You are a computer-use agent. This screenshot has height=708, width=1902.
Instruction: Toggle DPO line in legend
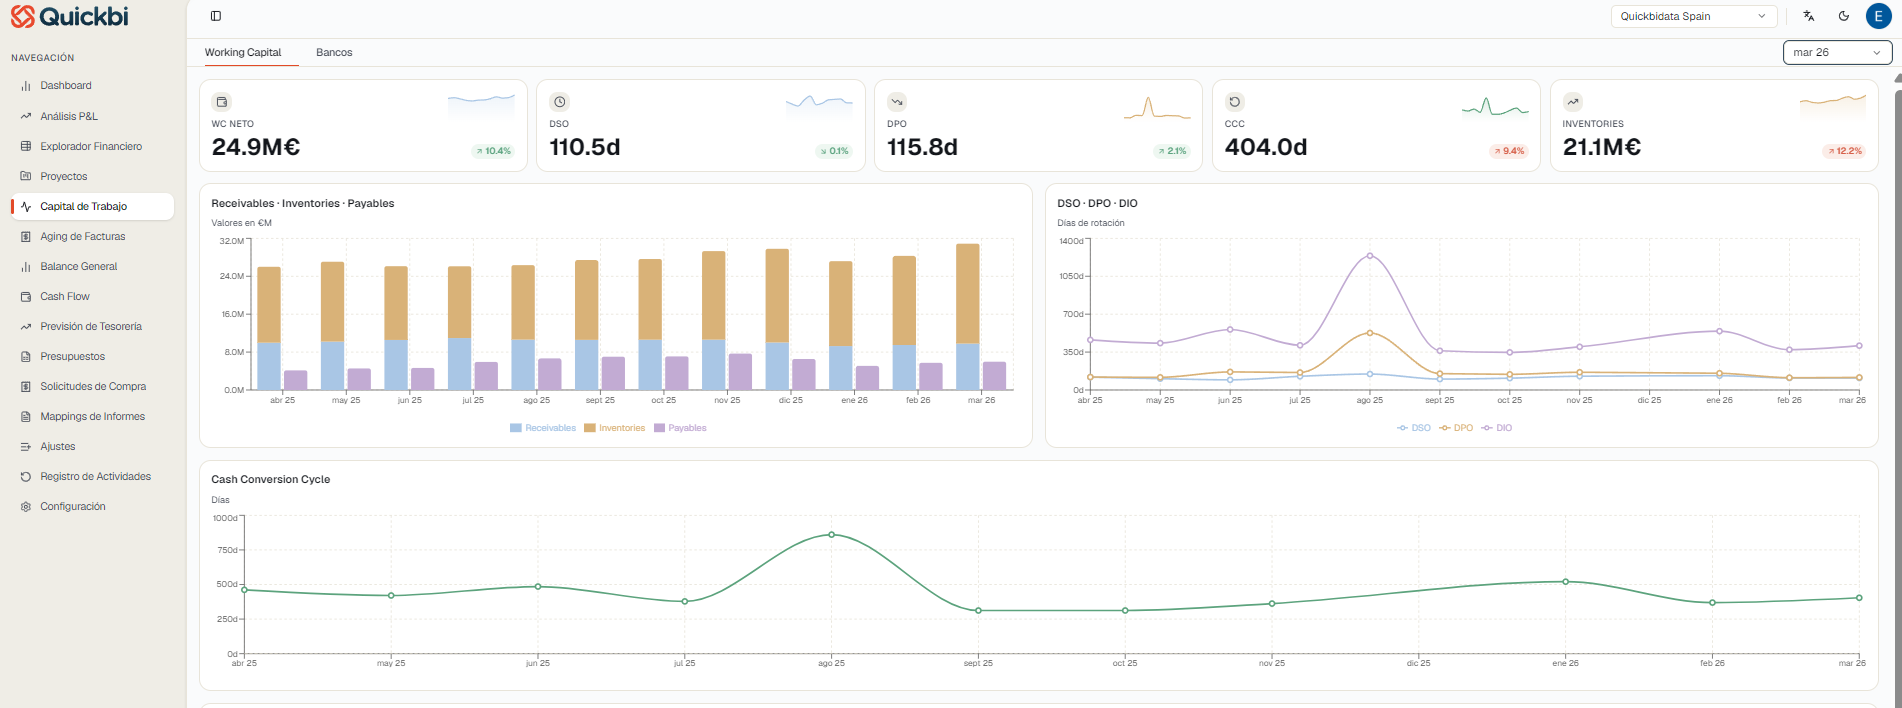click(1456, 428)
